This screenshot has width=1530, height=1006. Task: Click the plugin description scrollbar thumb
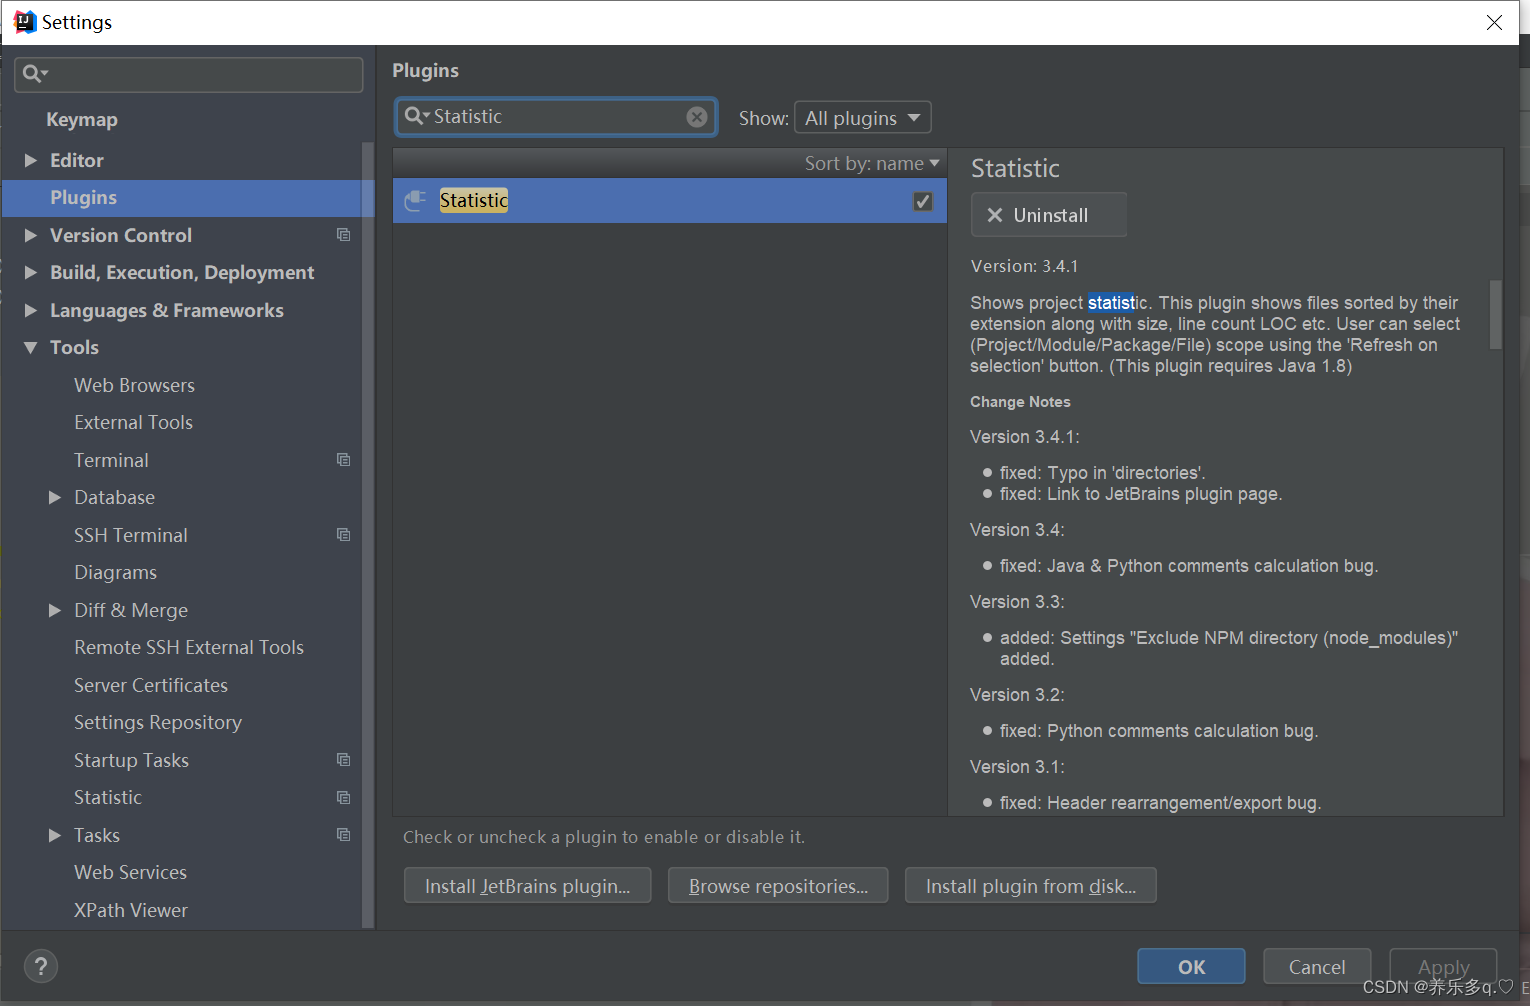pyautogui.click(x=1496, y=314)
